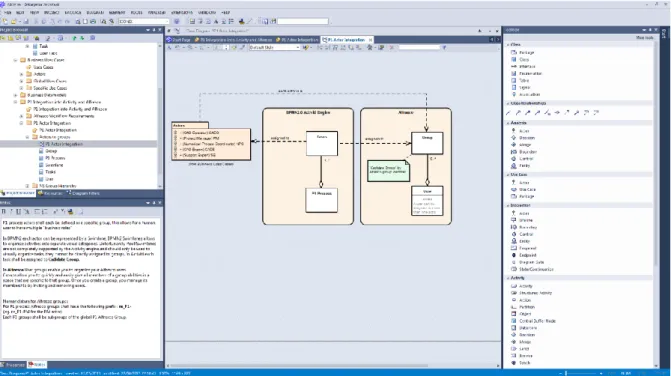Screen dimensions: 671x376
Task: Open the File menu
Action: coord(7,13)
